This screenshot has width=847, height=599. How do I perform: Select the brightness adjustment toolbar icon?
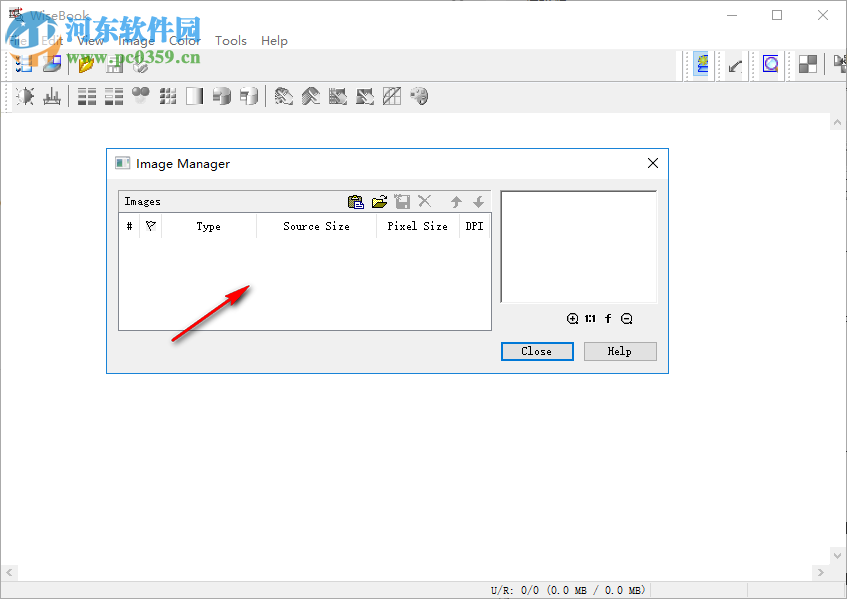(24, 96)
